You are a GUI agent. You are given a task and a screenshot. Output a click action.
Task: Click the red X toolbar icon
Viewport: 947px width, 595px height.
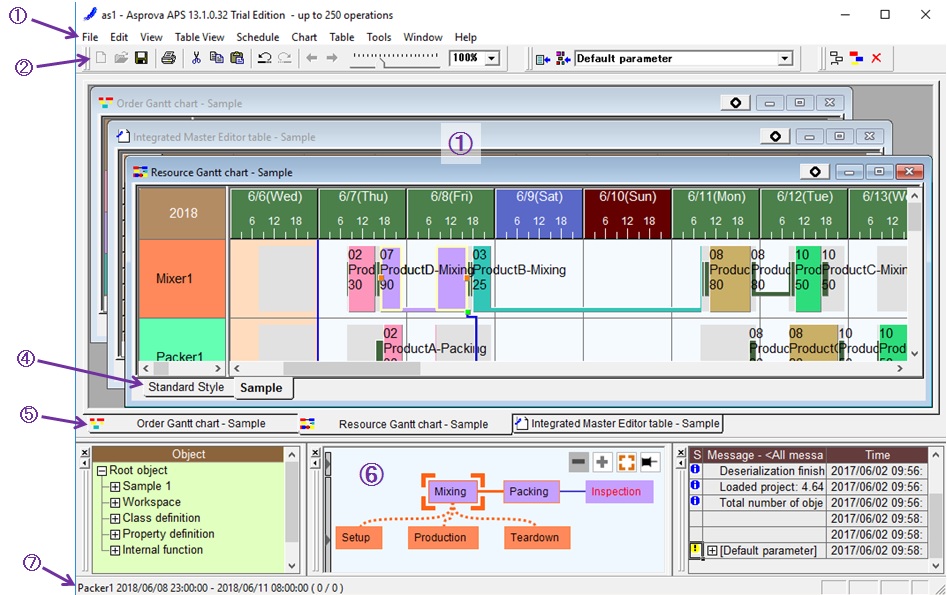click(x=876, y=58)
